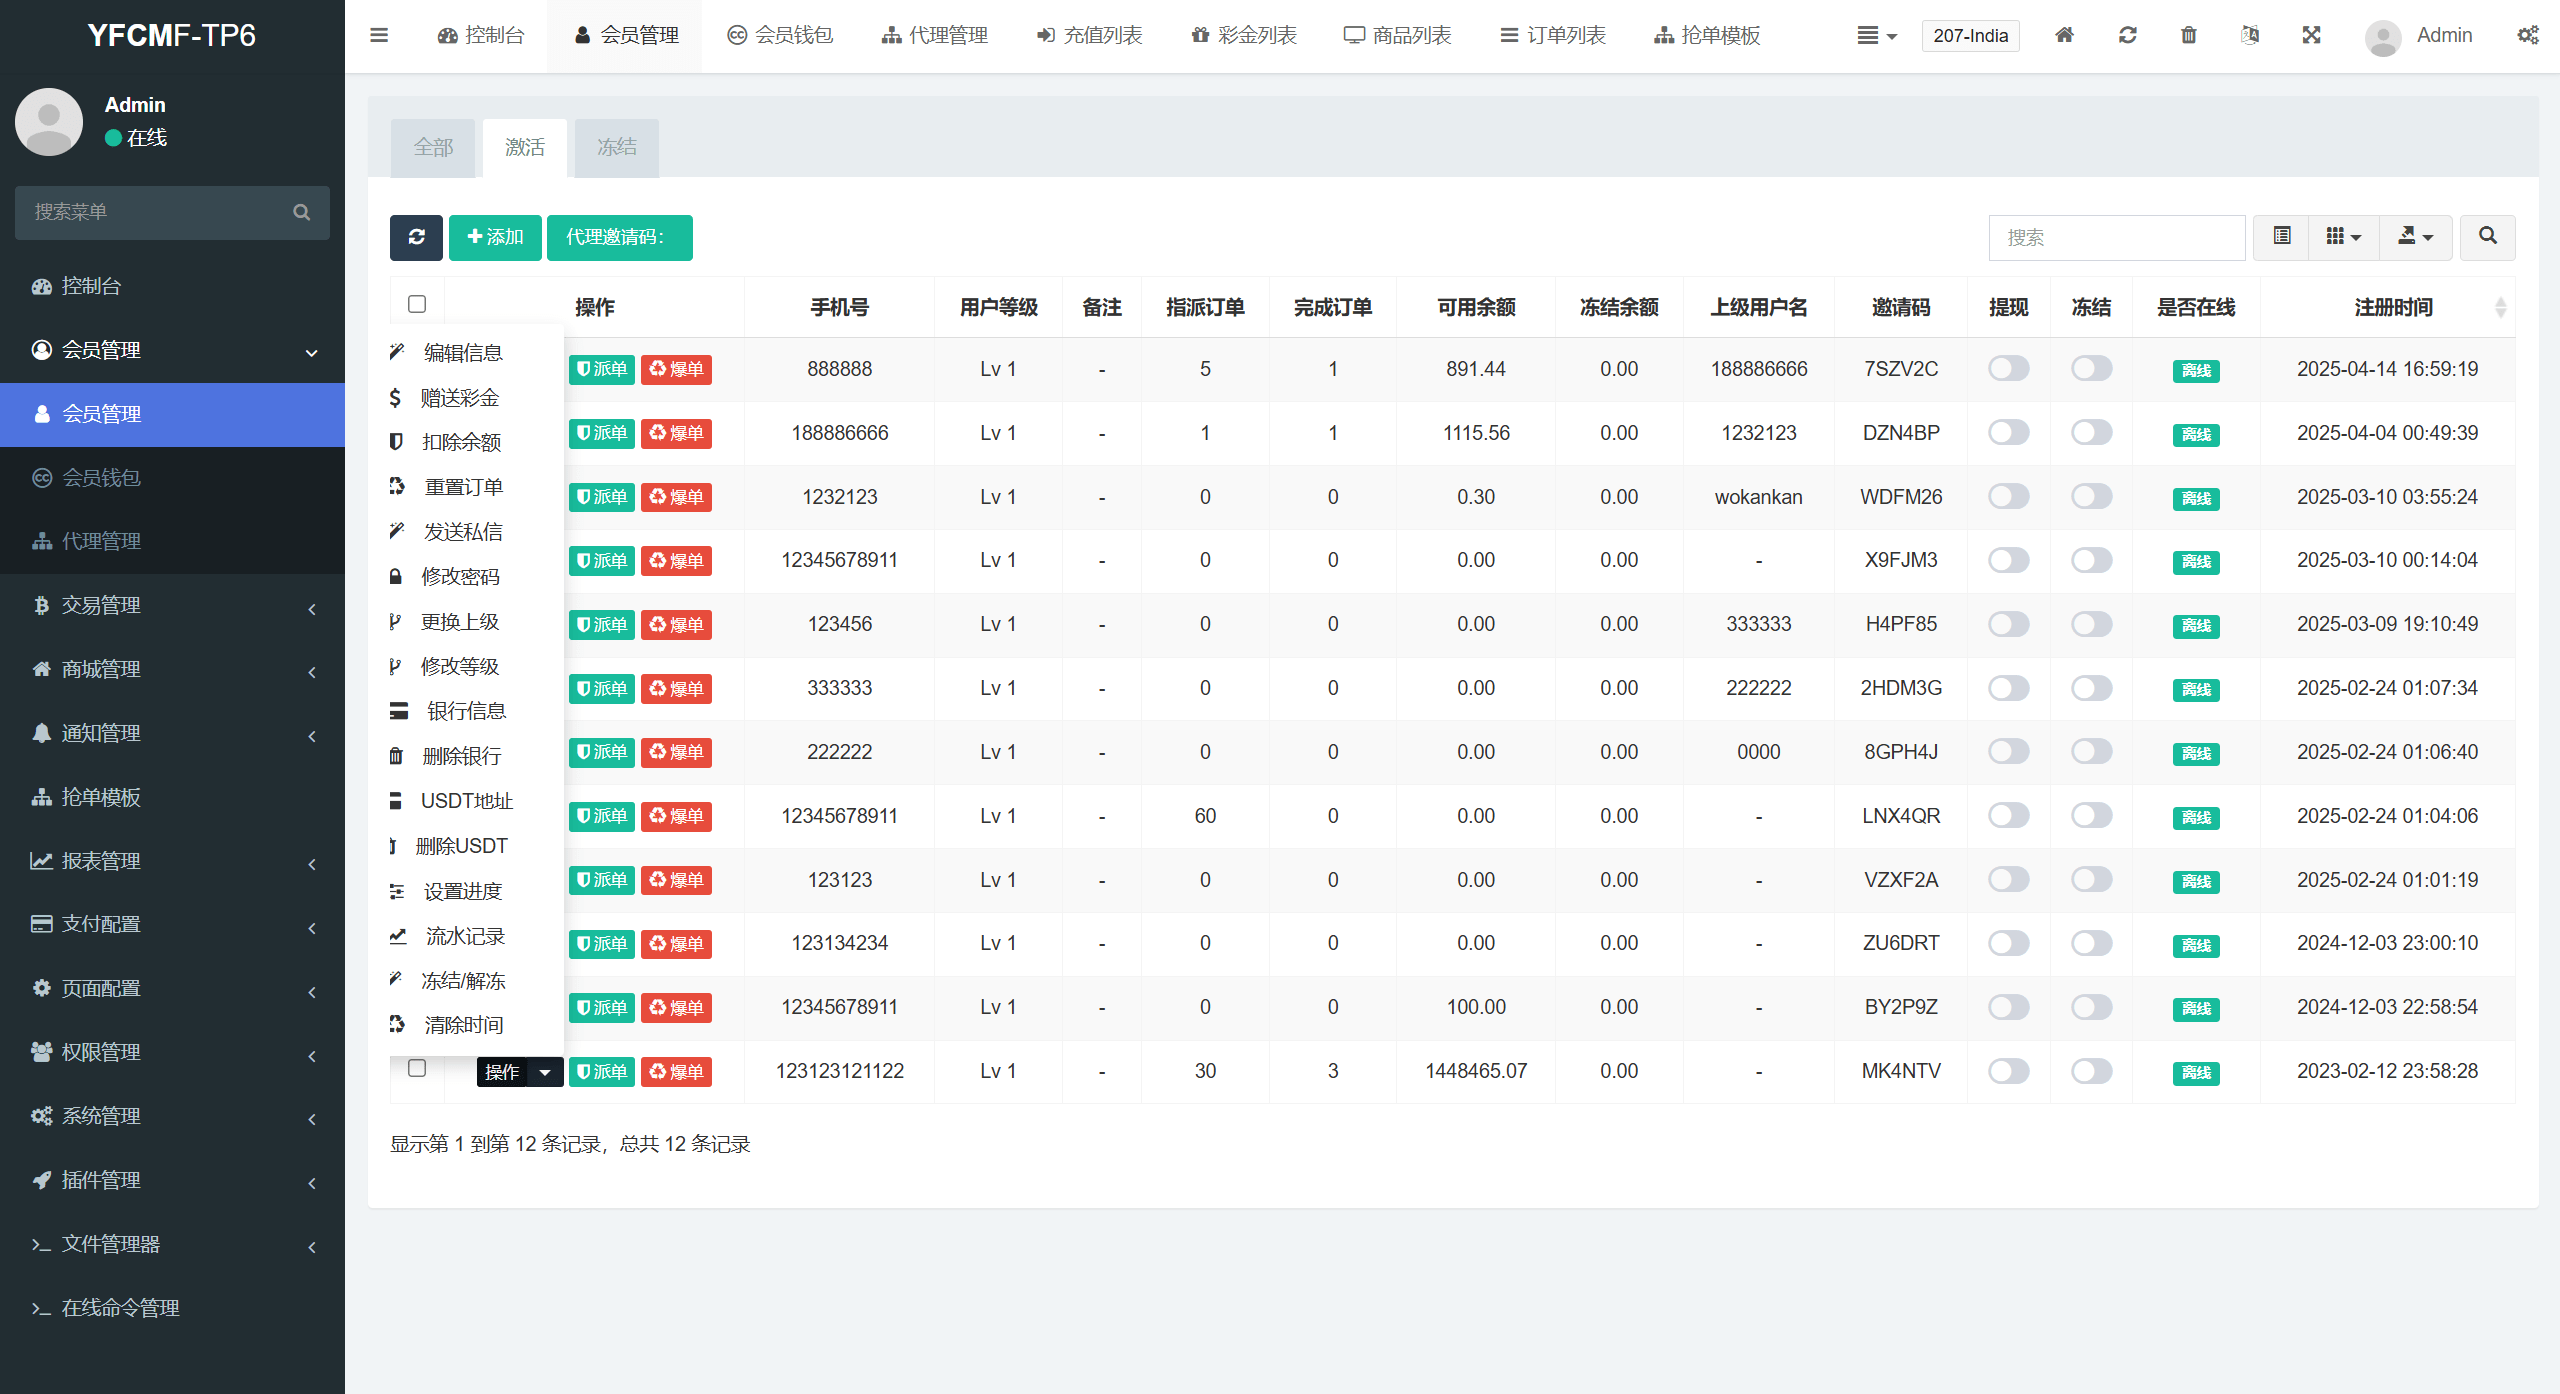Click 爆单 button for user 1232123
Viewport: 2560px width, 1394px height.
pos(676,497)
